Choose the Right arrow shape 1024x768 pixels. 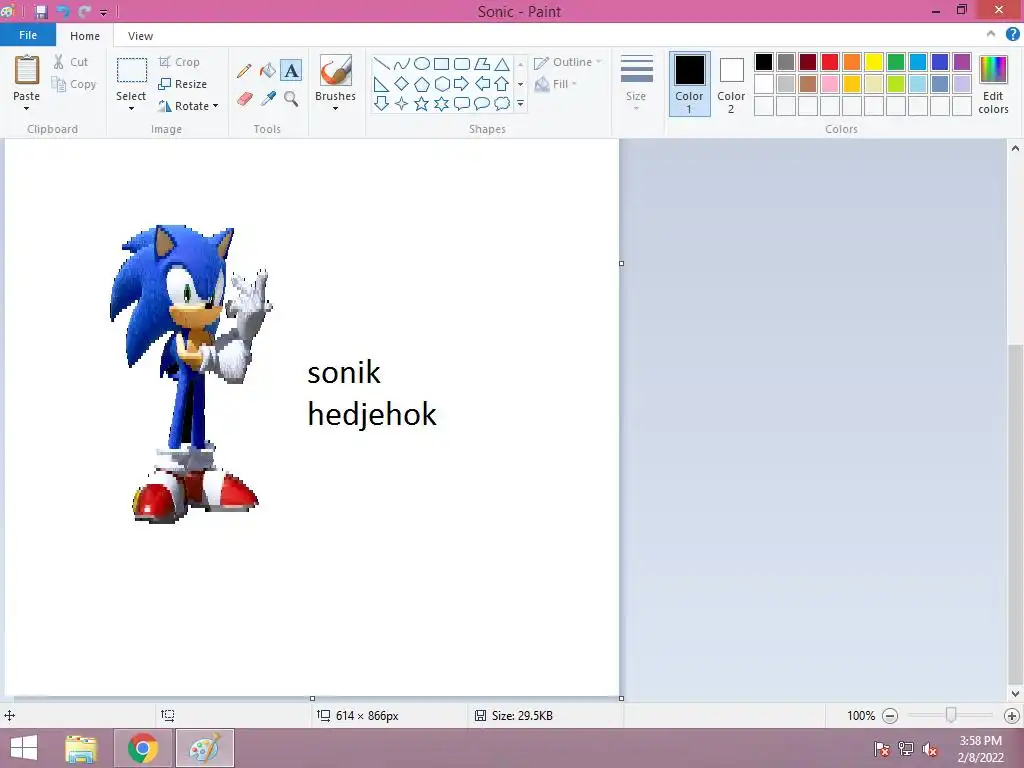462,84
